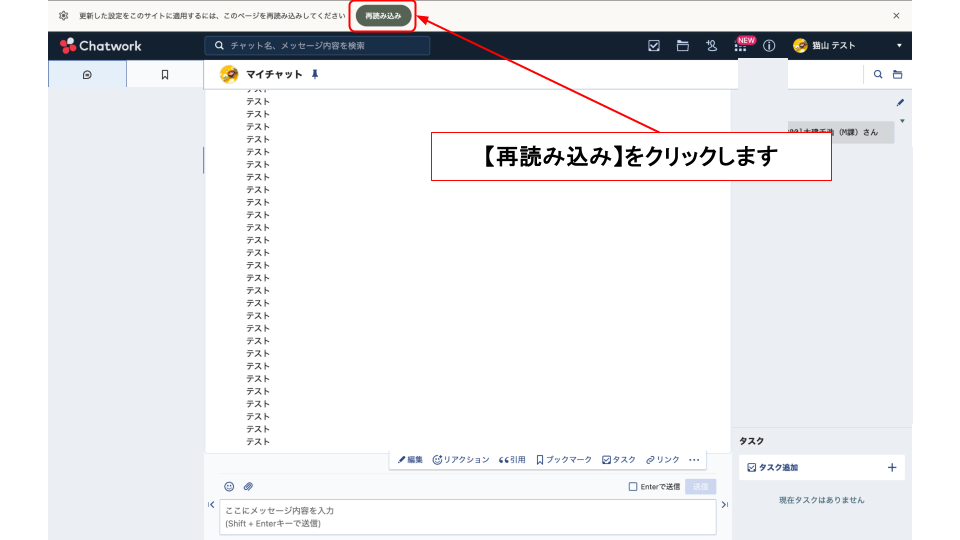Enable the Enterで送信 checkbox
Viewport: 960px width, 540px height.
tap(632, 487)
